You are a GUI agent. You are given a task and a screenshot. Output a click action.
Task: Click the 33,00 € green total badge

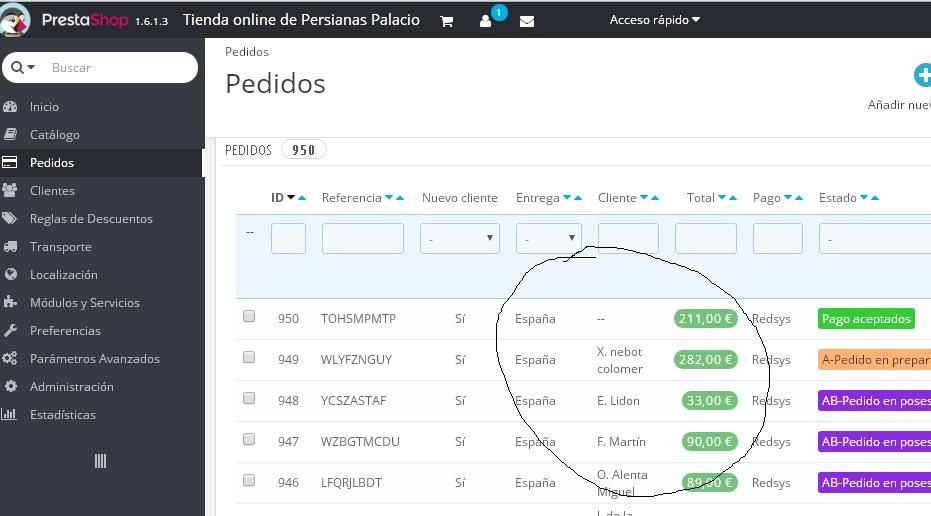(710, 401)
